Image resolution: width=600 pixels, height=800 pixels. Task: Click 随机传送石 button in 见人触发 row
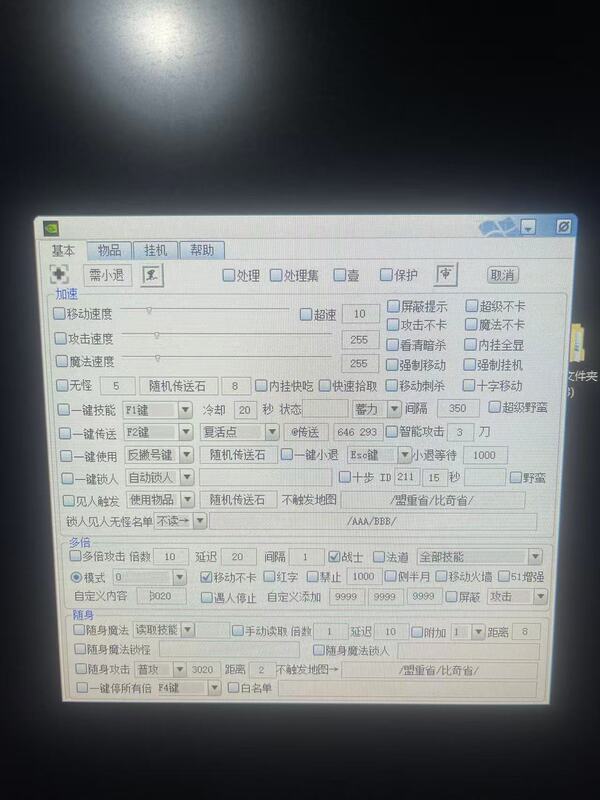tap(238, 499)
